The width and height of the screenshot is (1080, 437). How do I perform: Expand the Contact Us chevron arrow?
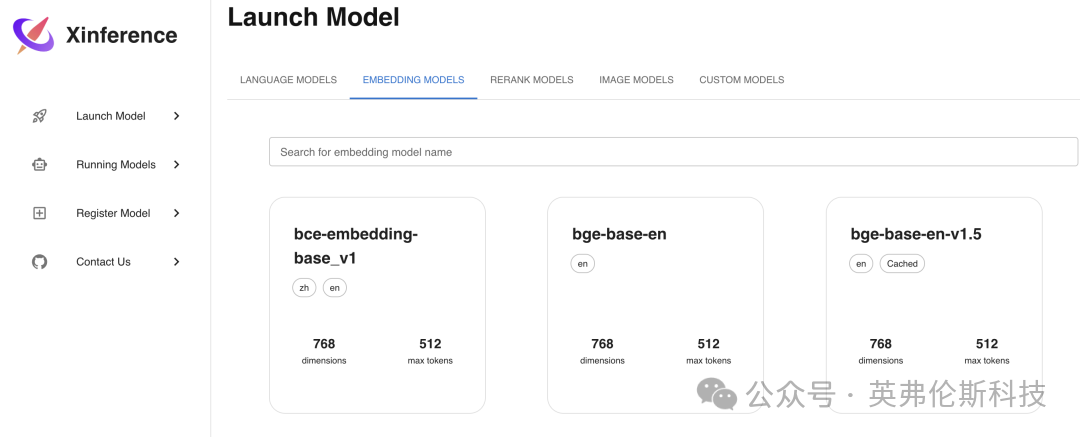[x=176, y=262]
